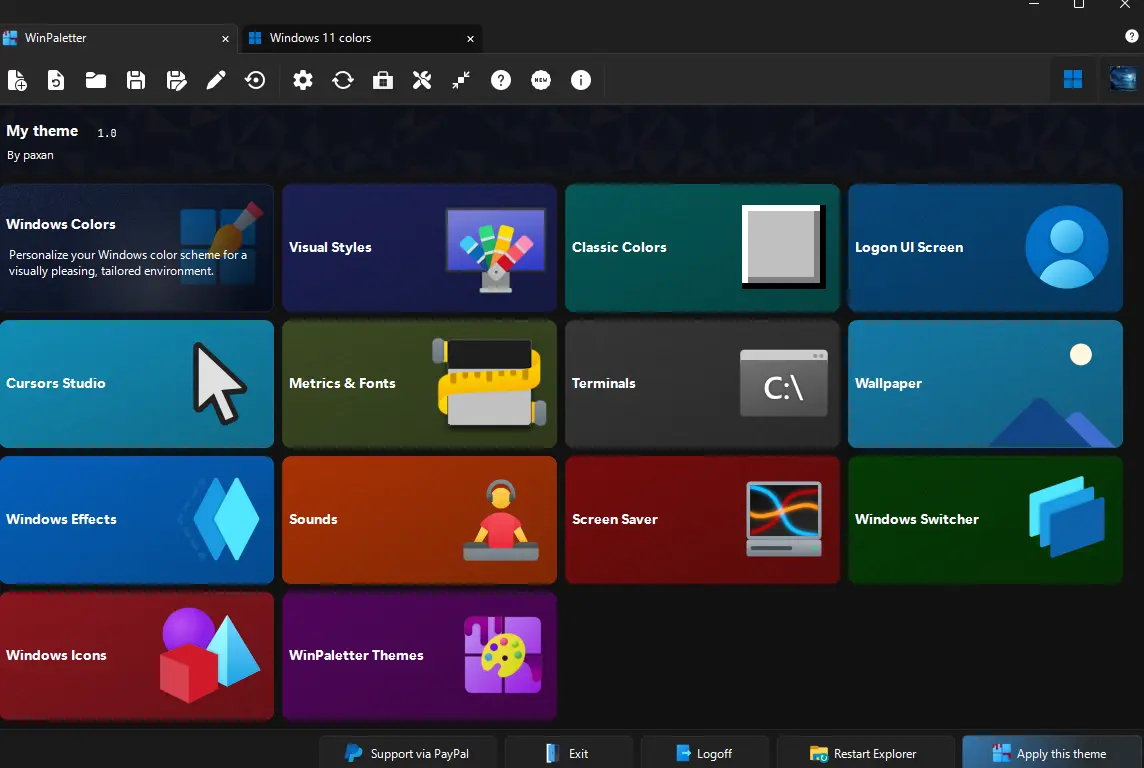Click Apply this theme button
This screenshot has width=1144, height=768.
coord(1053,753)
